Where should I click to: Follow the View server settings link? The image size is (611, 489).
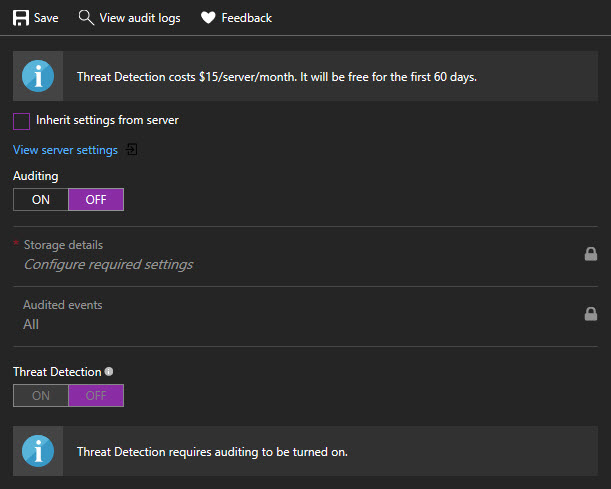[65, 150]
